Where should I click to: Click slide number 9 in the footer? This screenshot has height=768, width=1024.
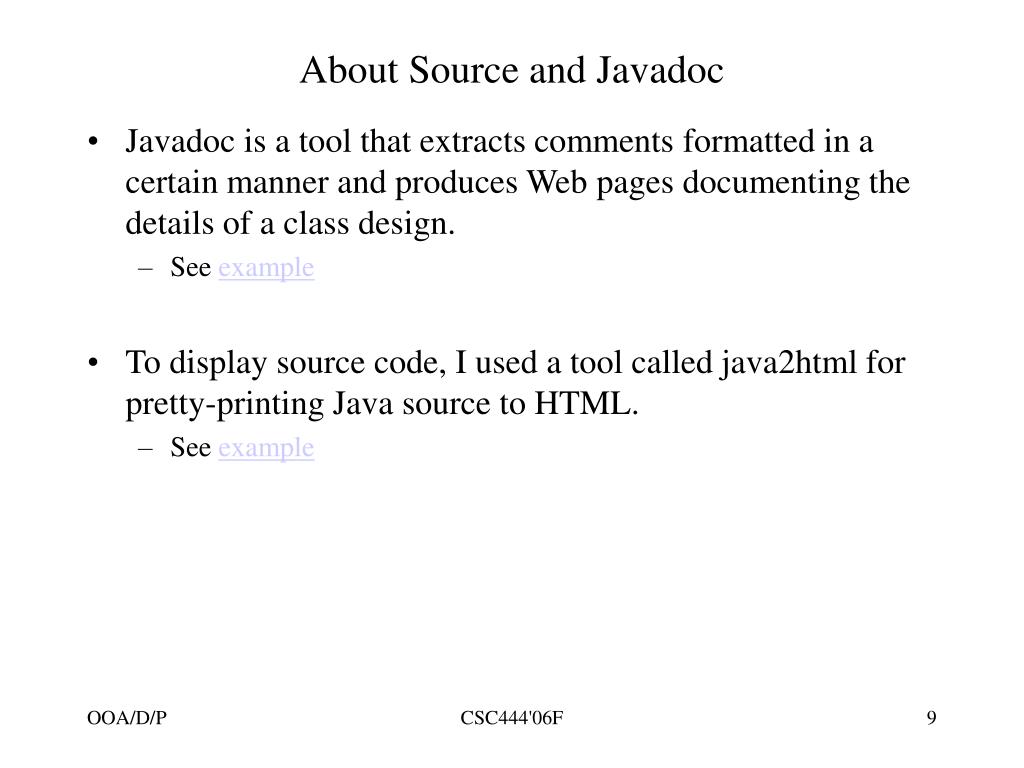tap(931, 717)
